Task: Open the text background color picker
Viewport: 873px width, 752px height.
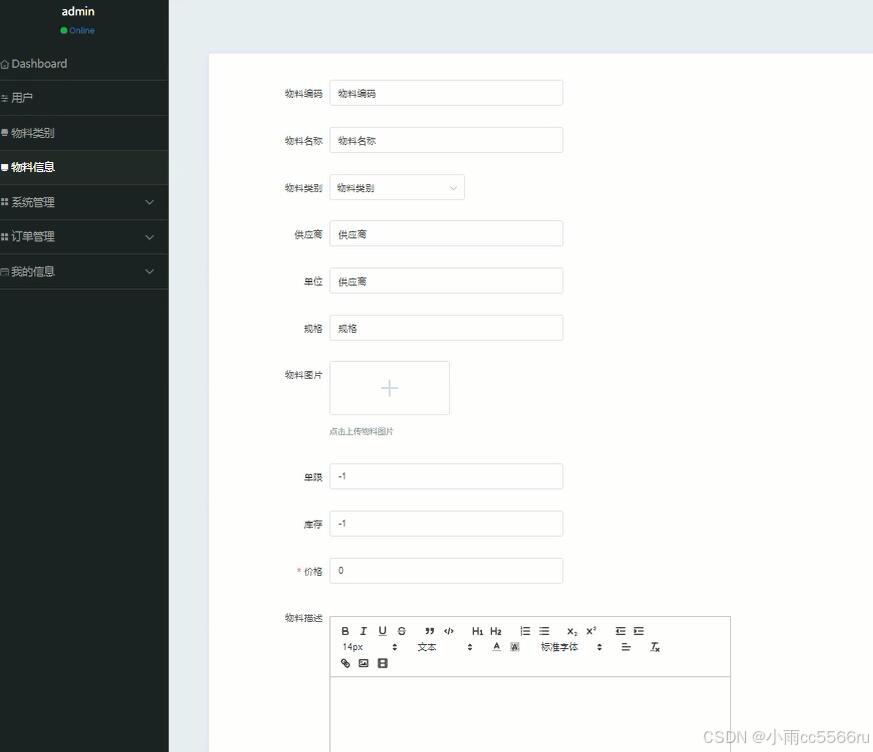Action: click(x=515, y=647)
